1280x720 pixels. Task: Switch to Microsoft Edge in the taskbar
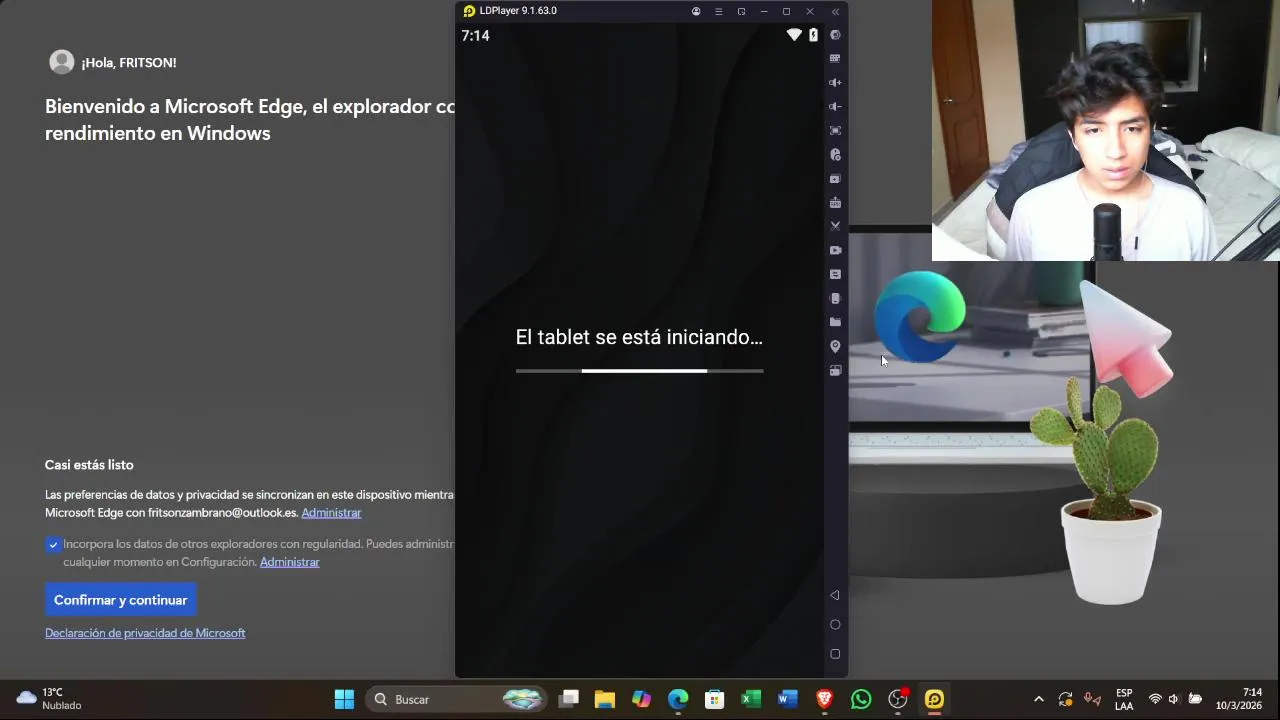[678, 699]
